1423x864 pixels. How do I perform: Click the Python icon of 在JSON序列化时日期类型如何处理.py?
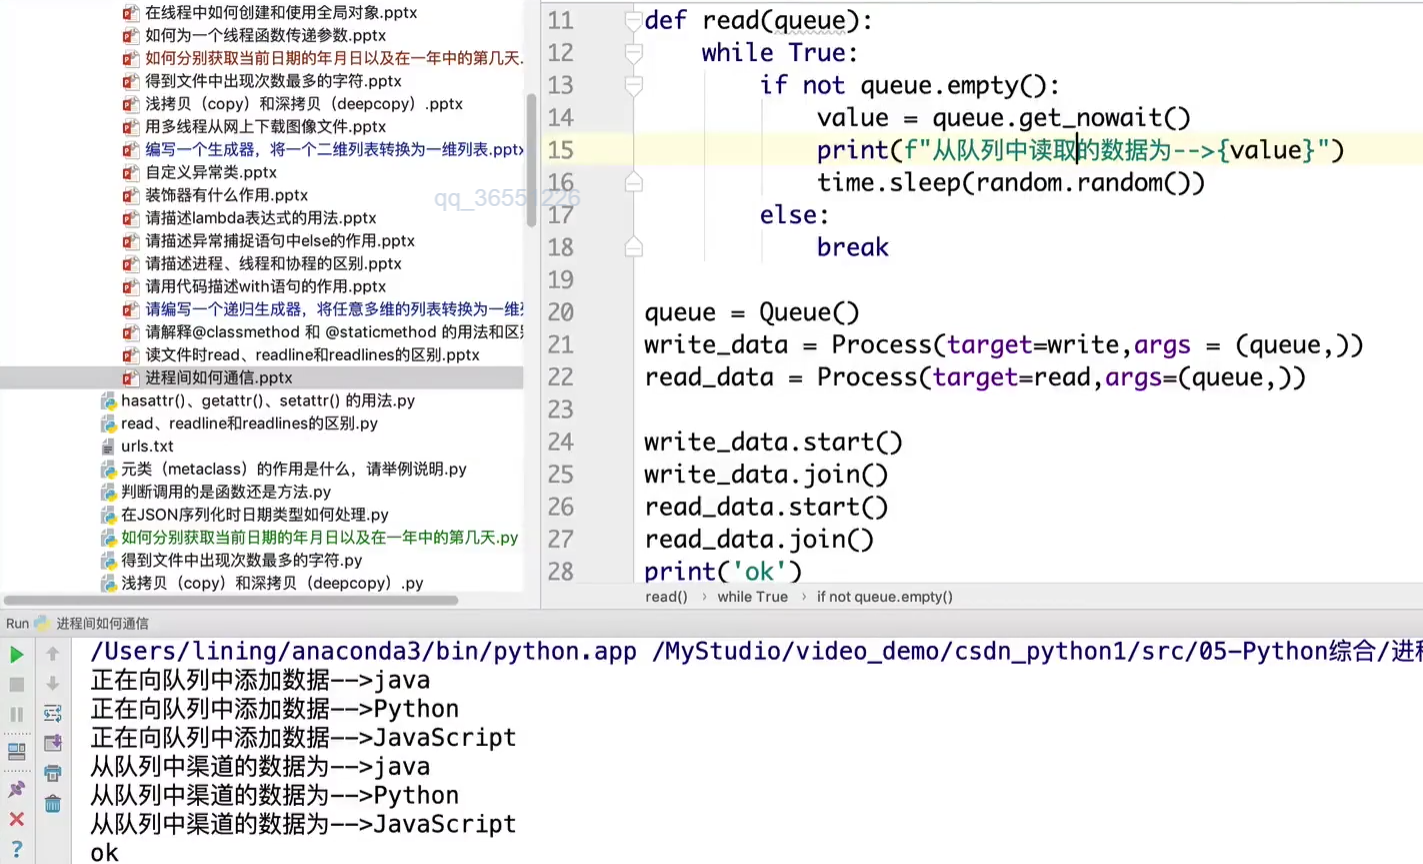click(108, 515)
